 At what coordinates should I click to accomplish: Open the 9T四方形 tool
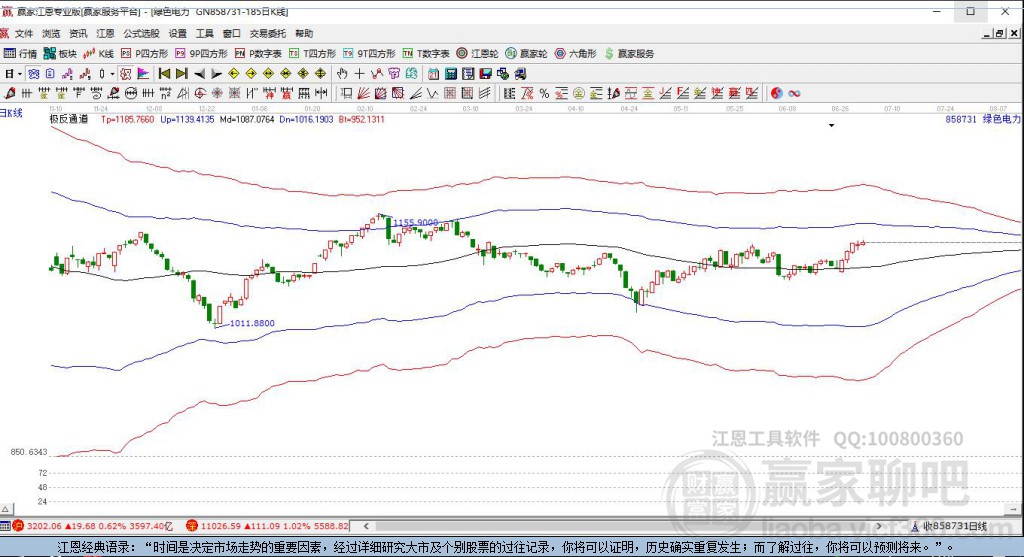pyautogui.click(x=369, y=54)
